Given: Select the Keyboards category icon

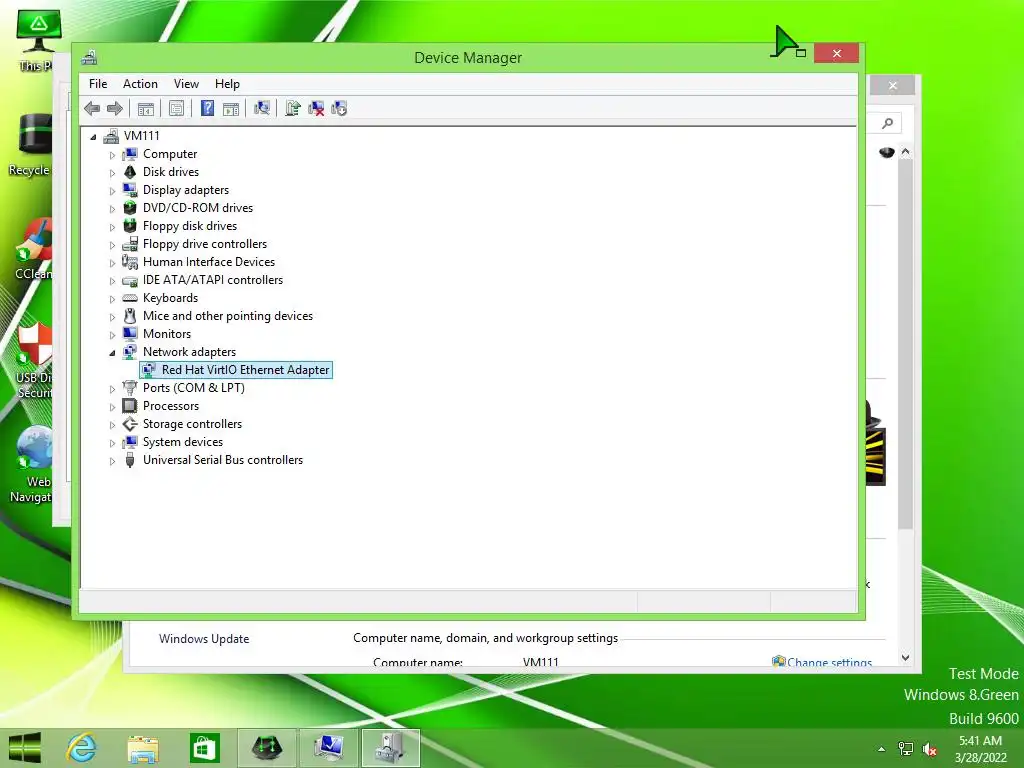Looking at the screenshot, I should [130, 298].
